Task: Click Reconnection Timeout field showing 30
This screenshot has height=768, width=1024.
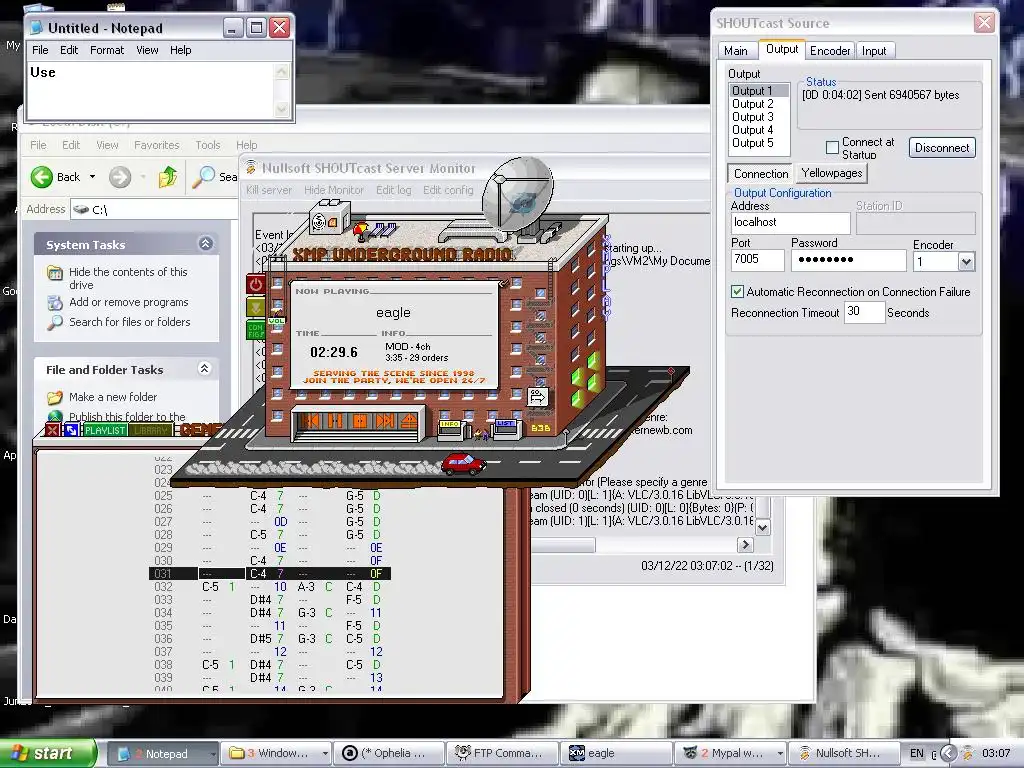Action: [x=864, y=312]
